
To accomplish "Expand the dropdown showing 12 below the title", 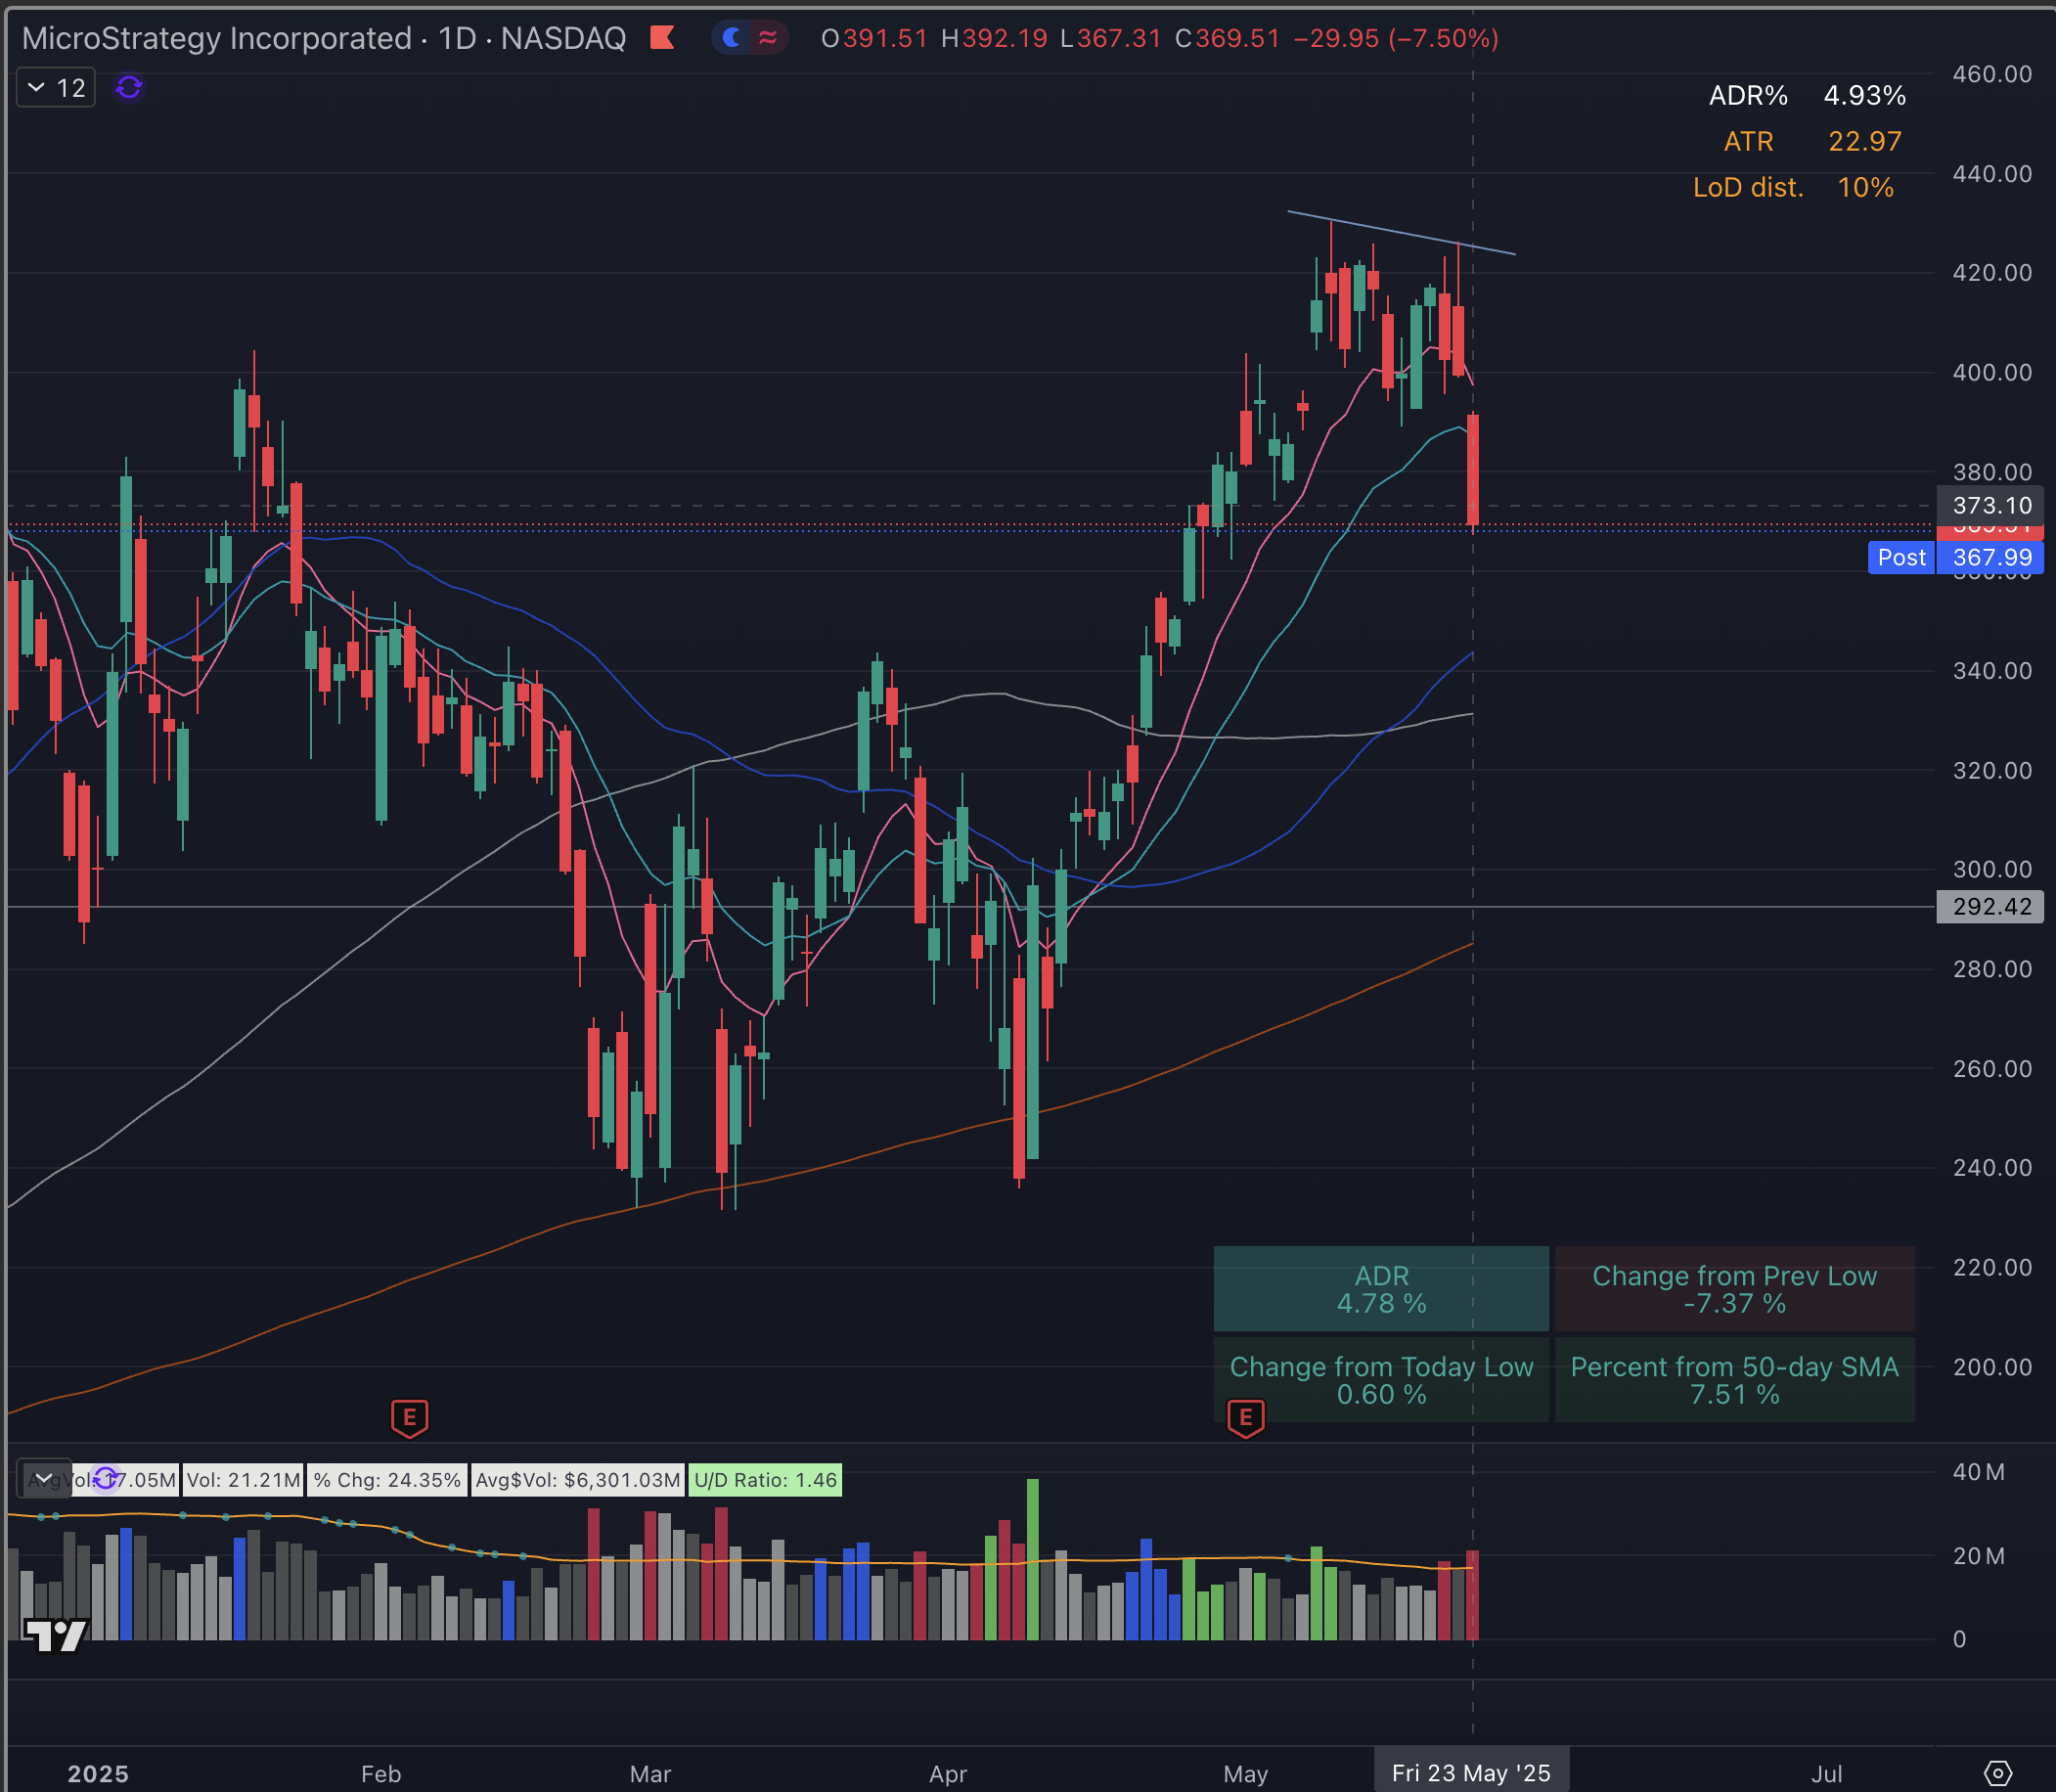I will click(55, 87).
